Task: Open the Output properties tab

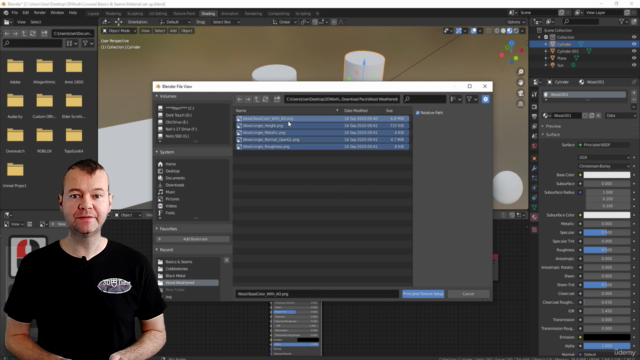Action: (x=534, y=117)
